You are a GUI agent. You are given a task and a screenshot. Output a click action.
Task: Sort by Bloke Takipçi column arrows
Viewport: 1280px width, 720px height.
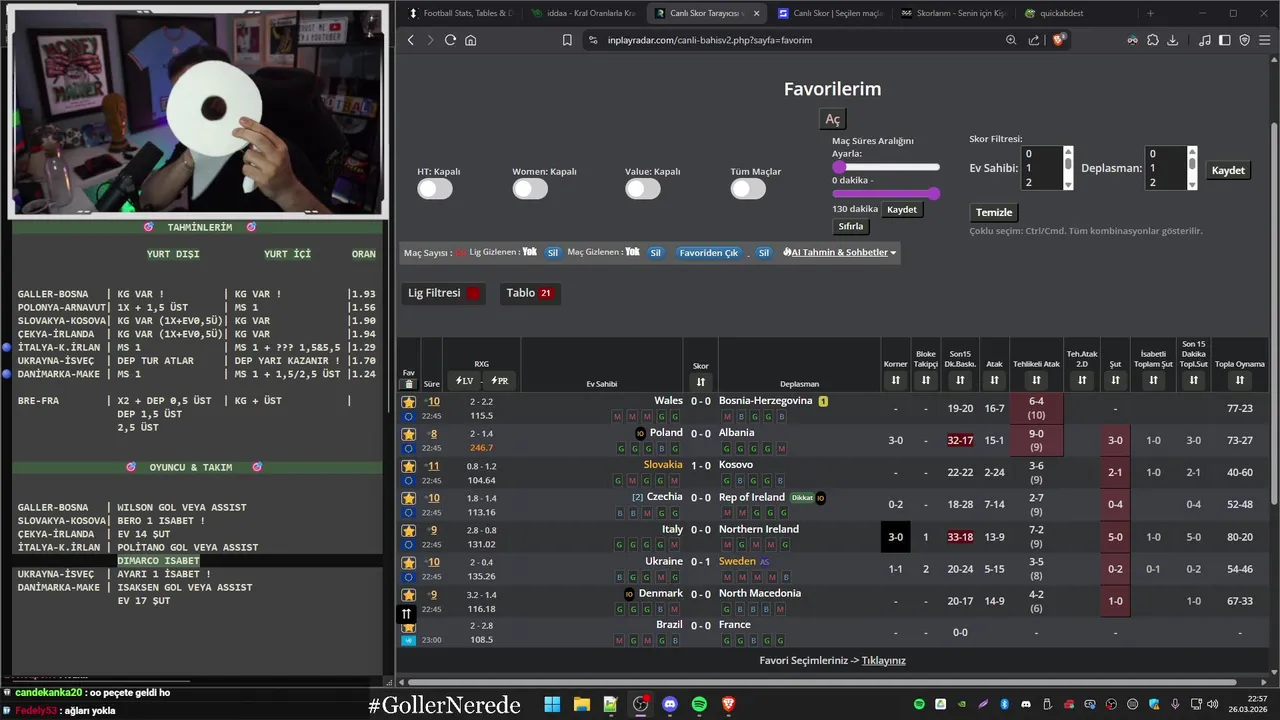coord(926,381)
